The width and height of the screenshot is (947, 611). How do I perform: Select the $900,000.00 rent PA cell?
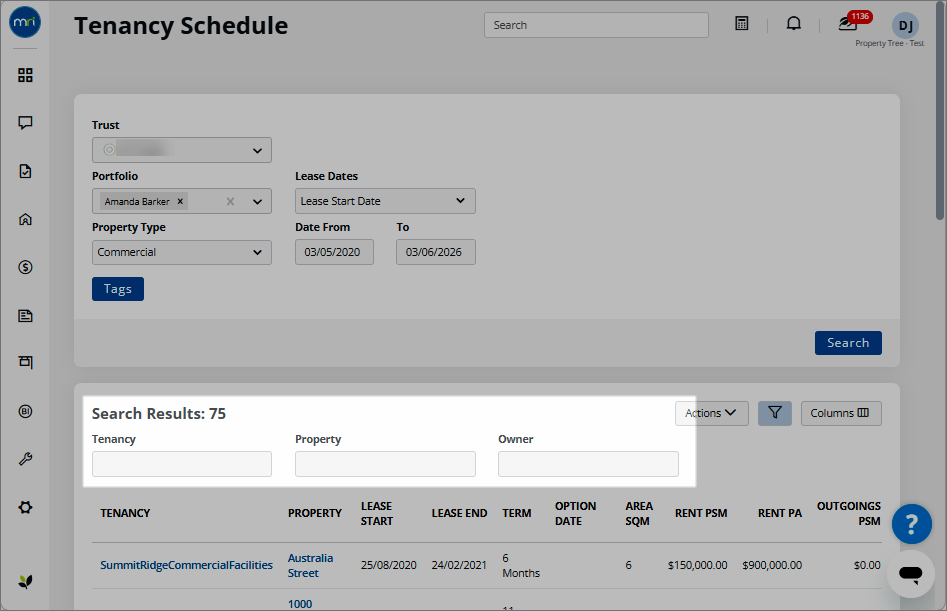772,565
